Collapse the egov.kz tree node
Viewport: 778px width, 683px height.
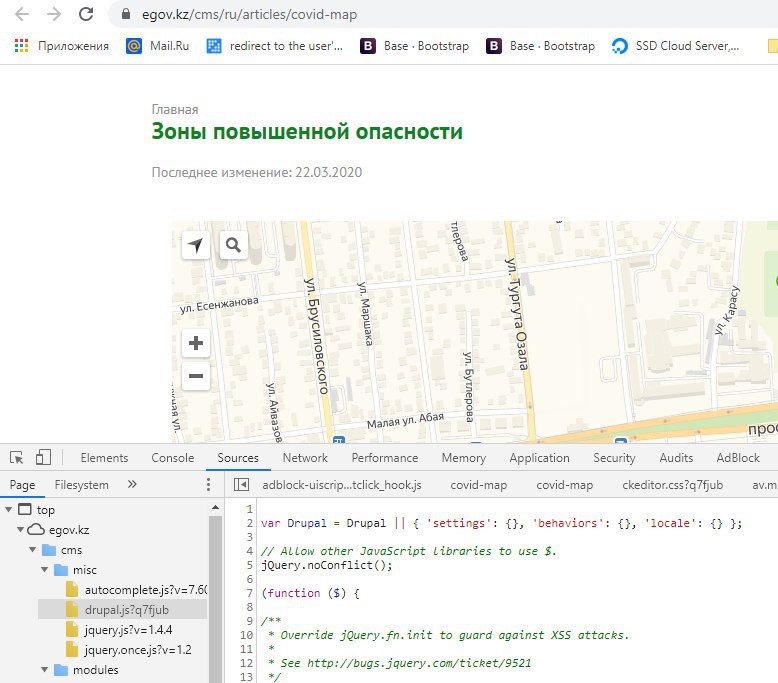pyautogui.click(x=21, y=529)
